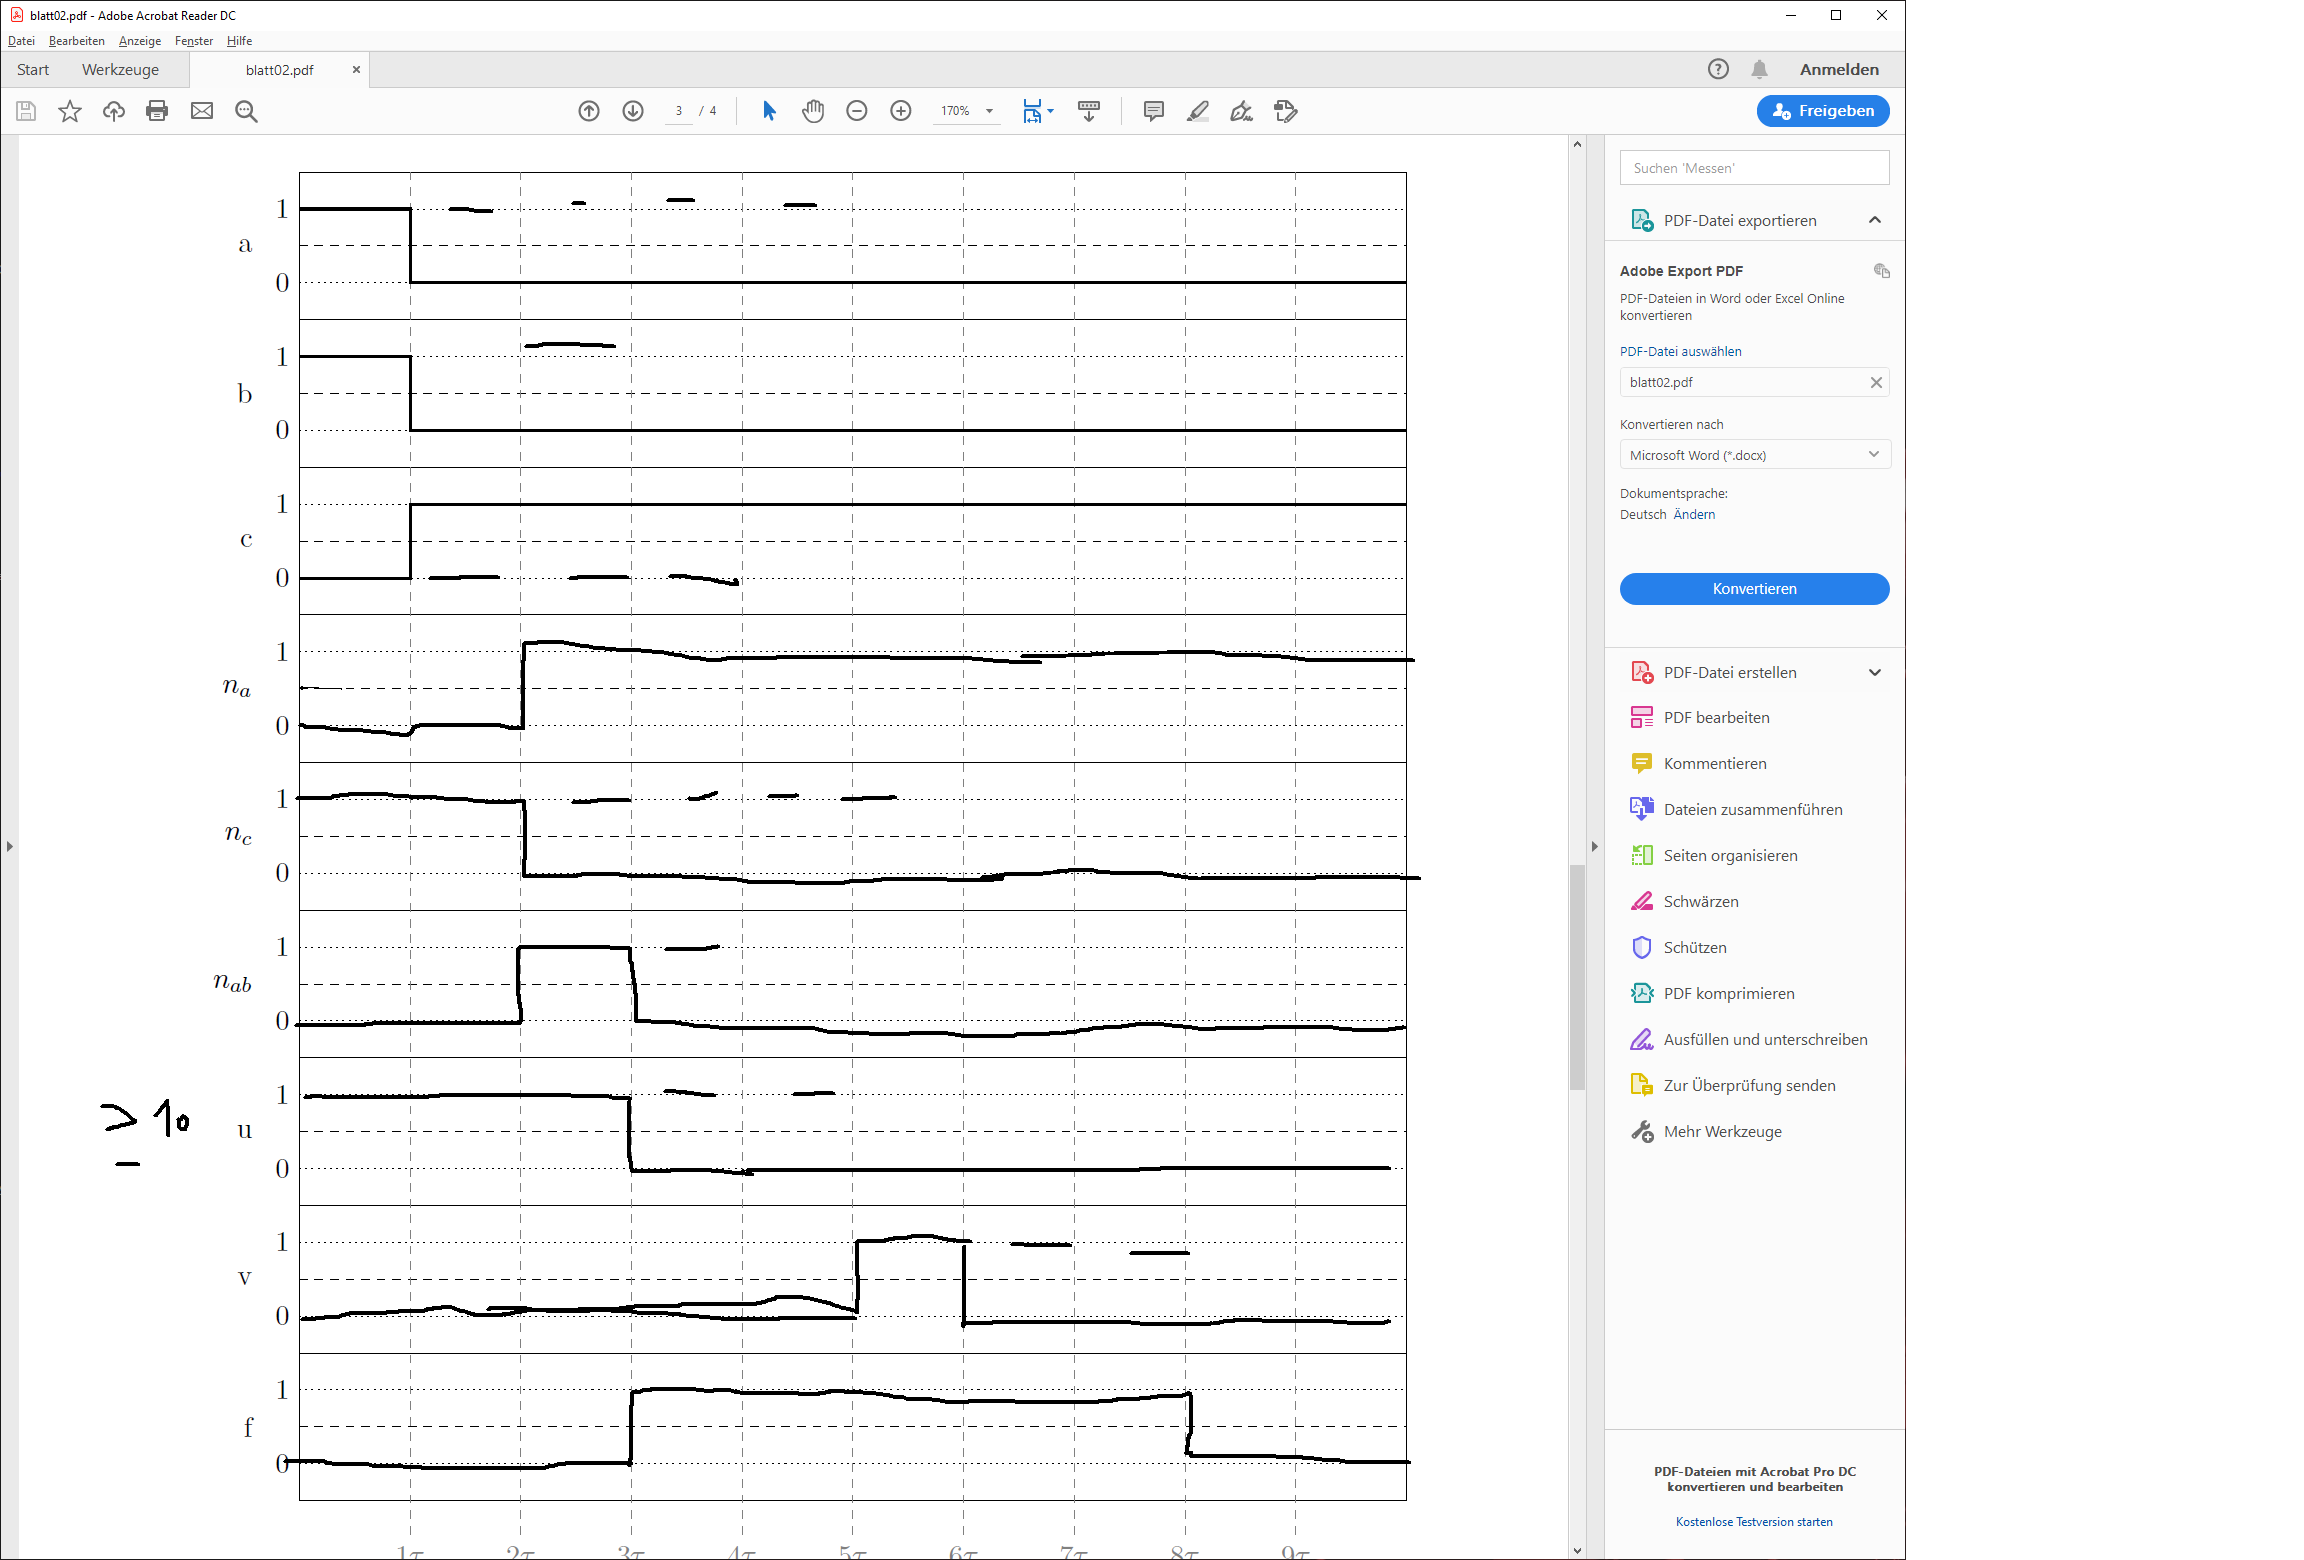Close the blatt02.pdf document tab

(356, 70)
